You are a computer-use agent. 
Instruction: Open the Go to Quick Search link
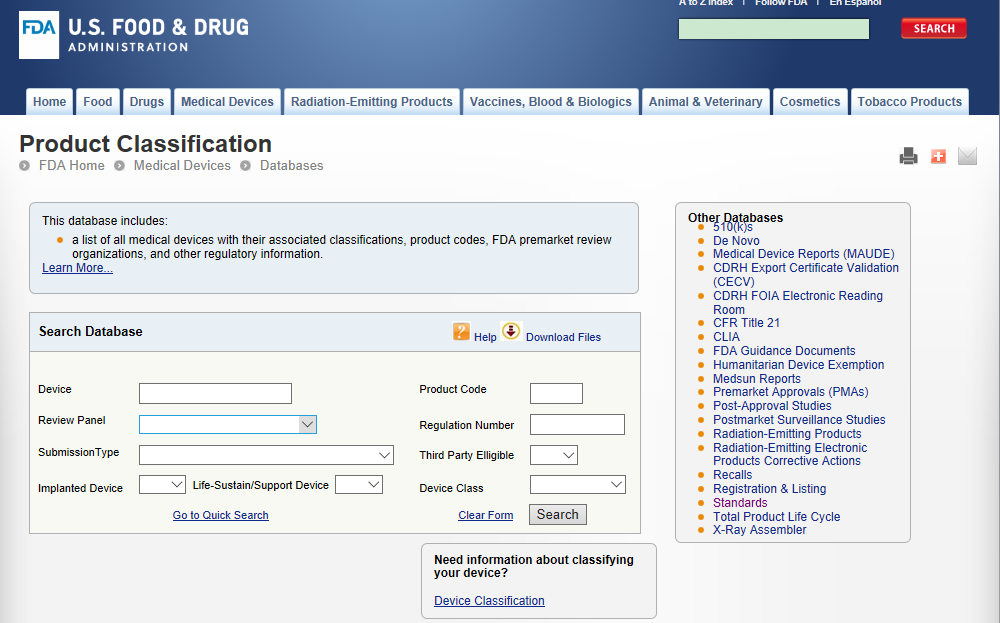(221, 515)
